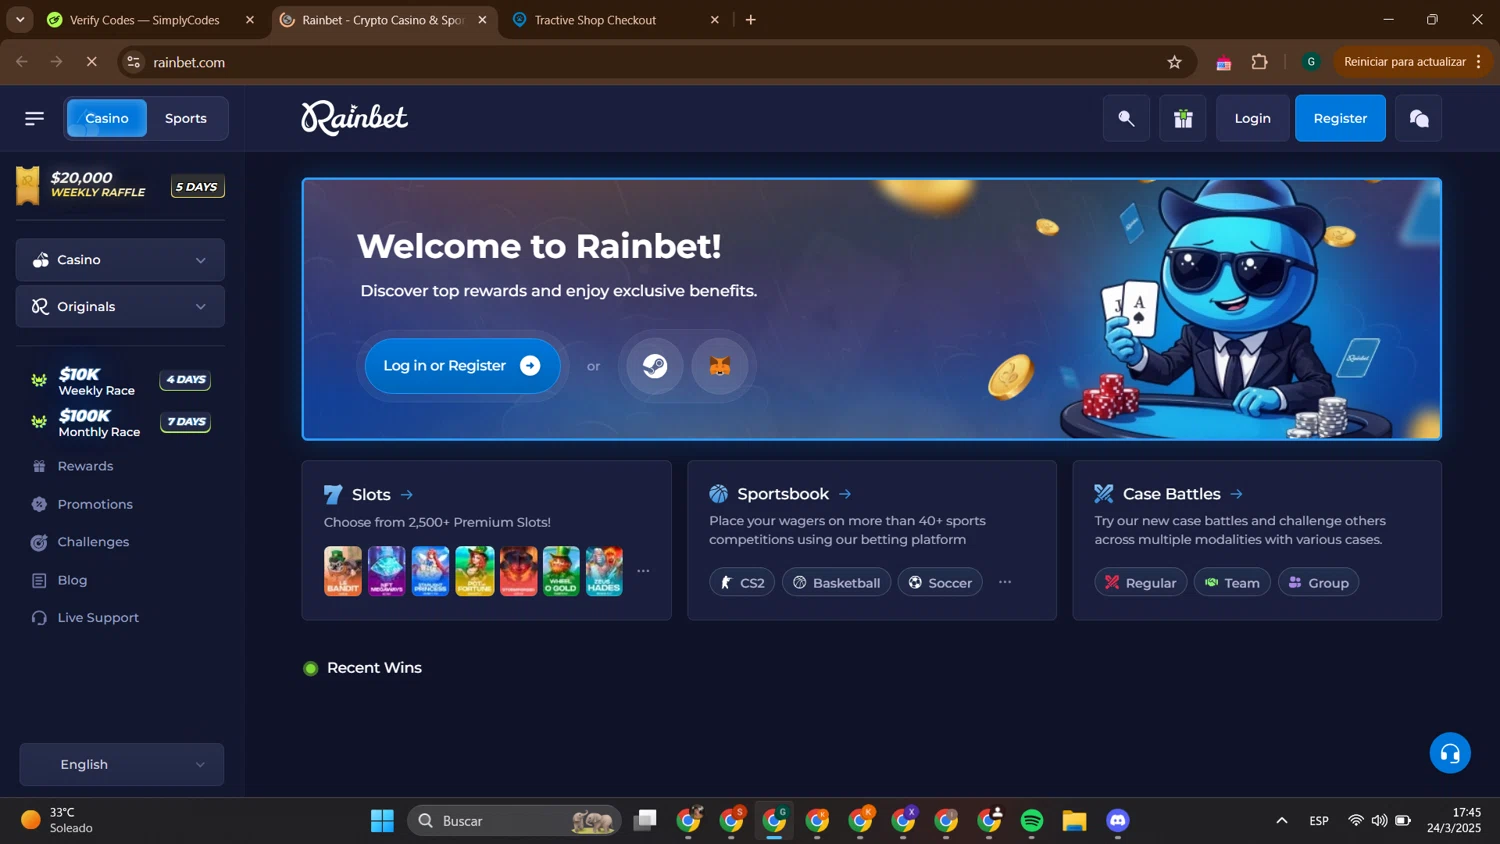Select the Basketball sport chip
Screen dimensions: 1500x844
coord(837,583)
